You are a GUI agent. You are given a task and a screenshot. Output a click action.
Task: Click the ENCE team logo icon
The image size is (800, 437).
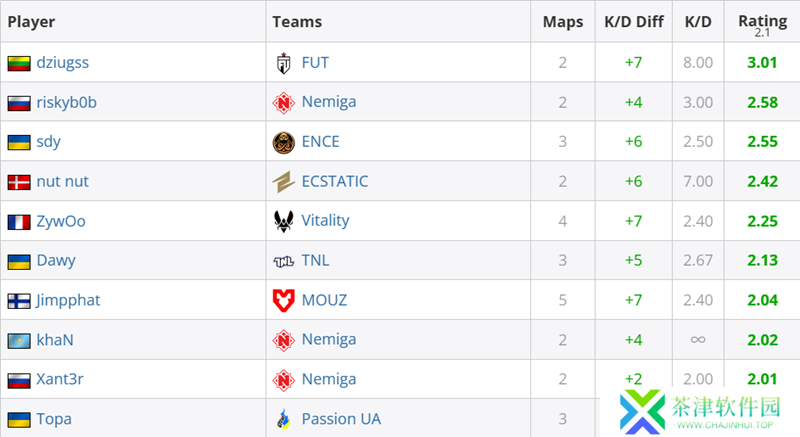tap(283, 142)
